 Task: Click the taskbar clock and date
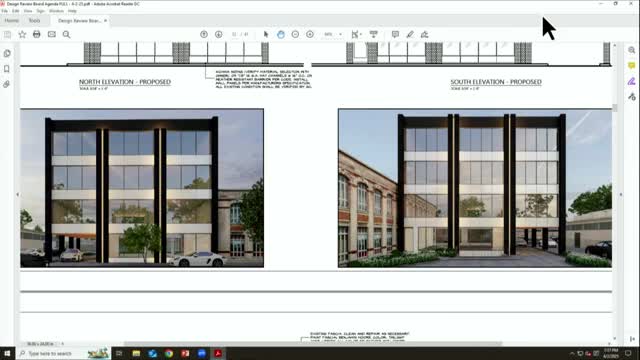click(611, 353)
